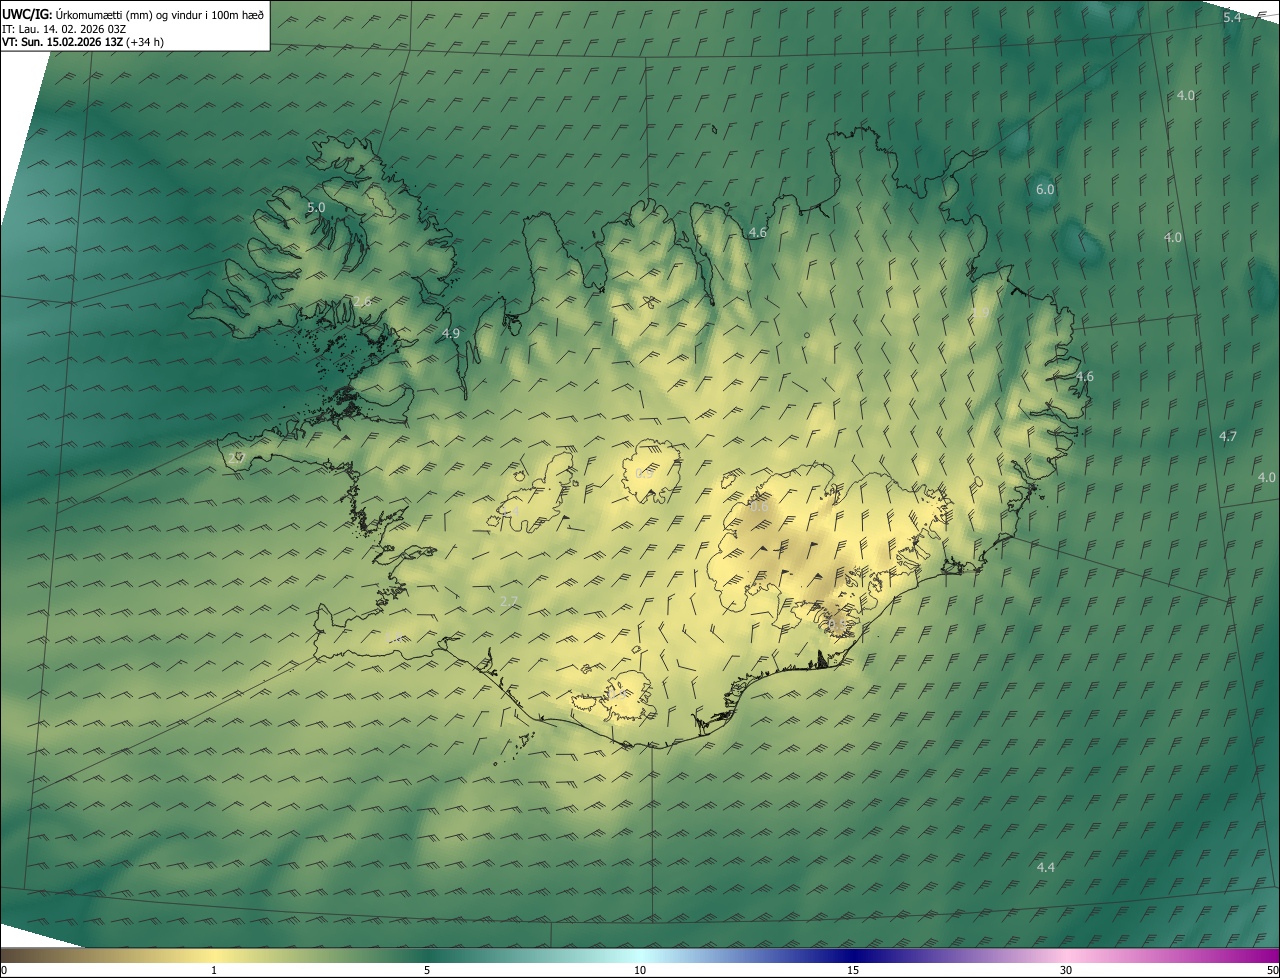This screenshot has height=978, width=1280.
Task: Click the 2.6 value inside the Westfjords
Action: [362, 301]
